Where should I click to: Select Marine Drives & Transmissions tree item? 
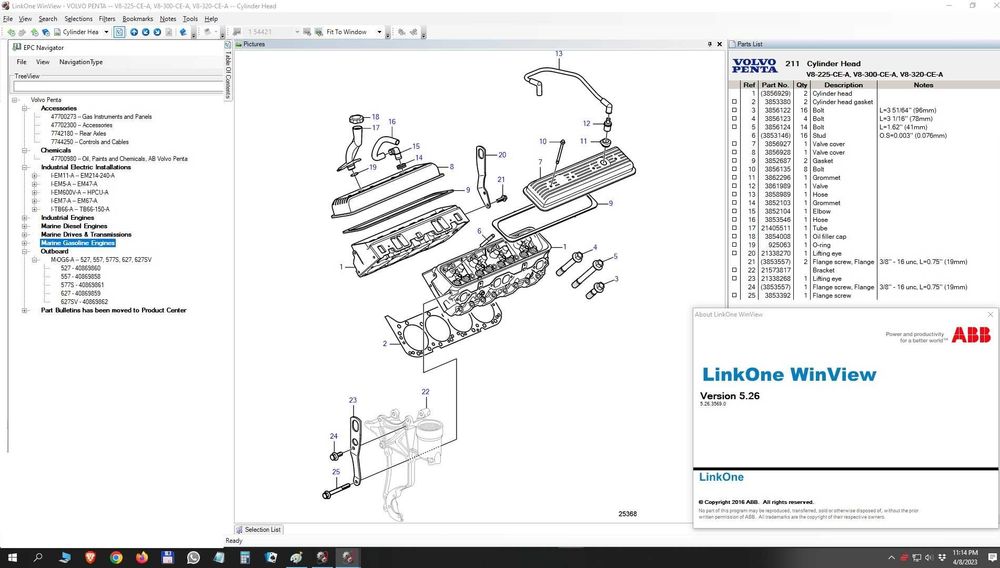pos(86,235)
